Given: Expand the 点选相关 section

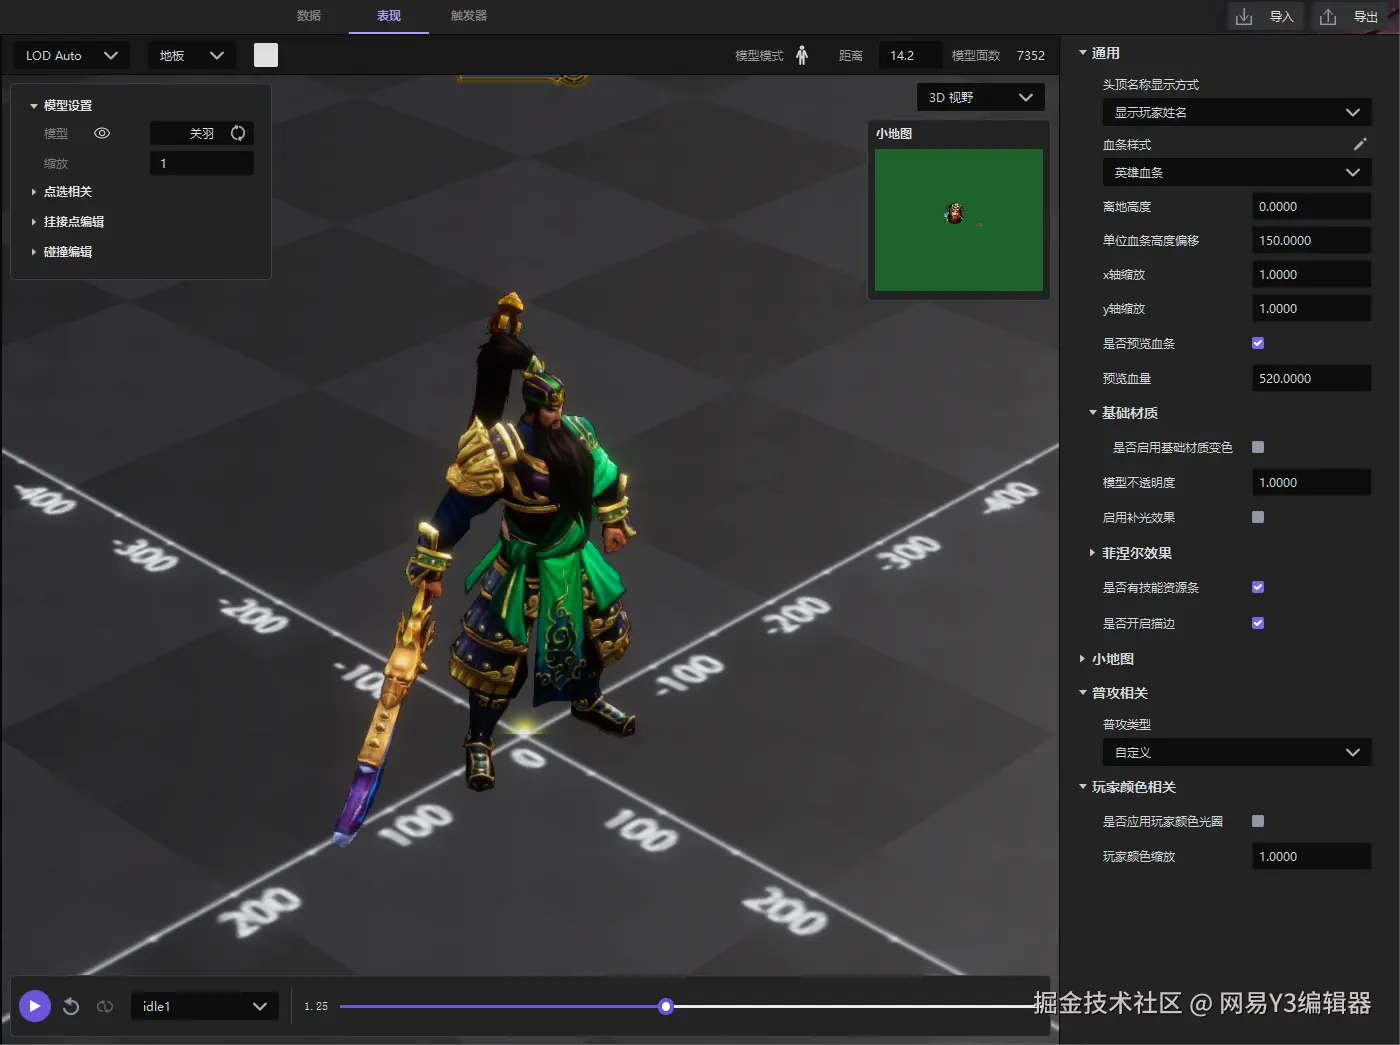Looking at the screenshot, I should click(x=34, y=192).
